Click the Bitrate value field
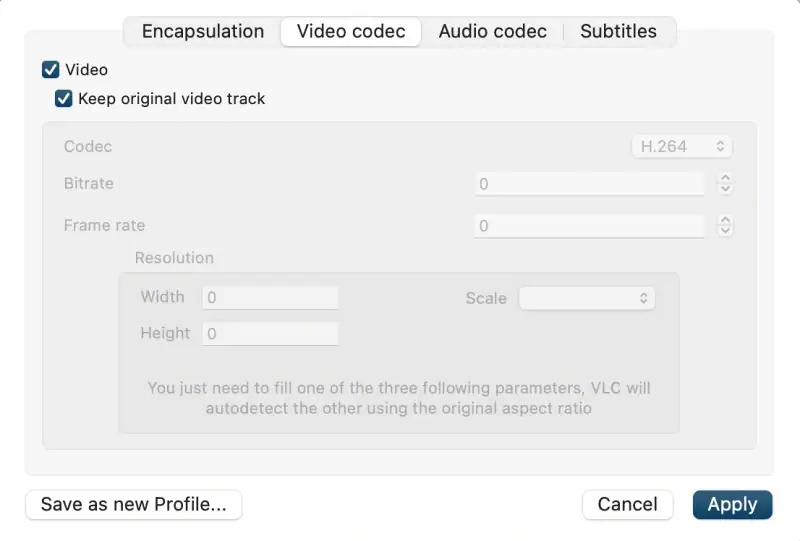 pyautogui.click(x=589, y=184)
